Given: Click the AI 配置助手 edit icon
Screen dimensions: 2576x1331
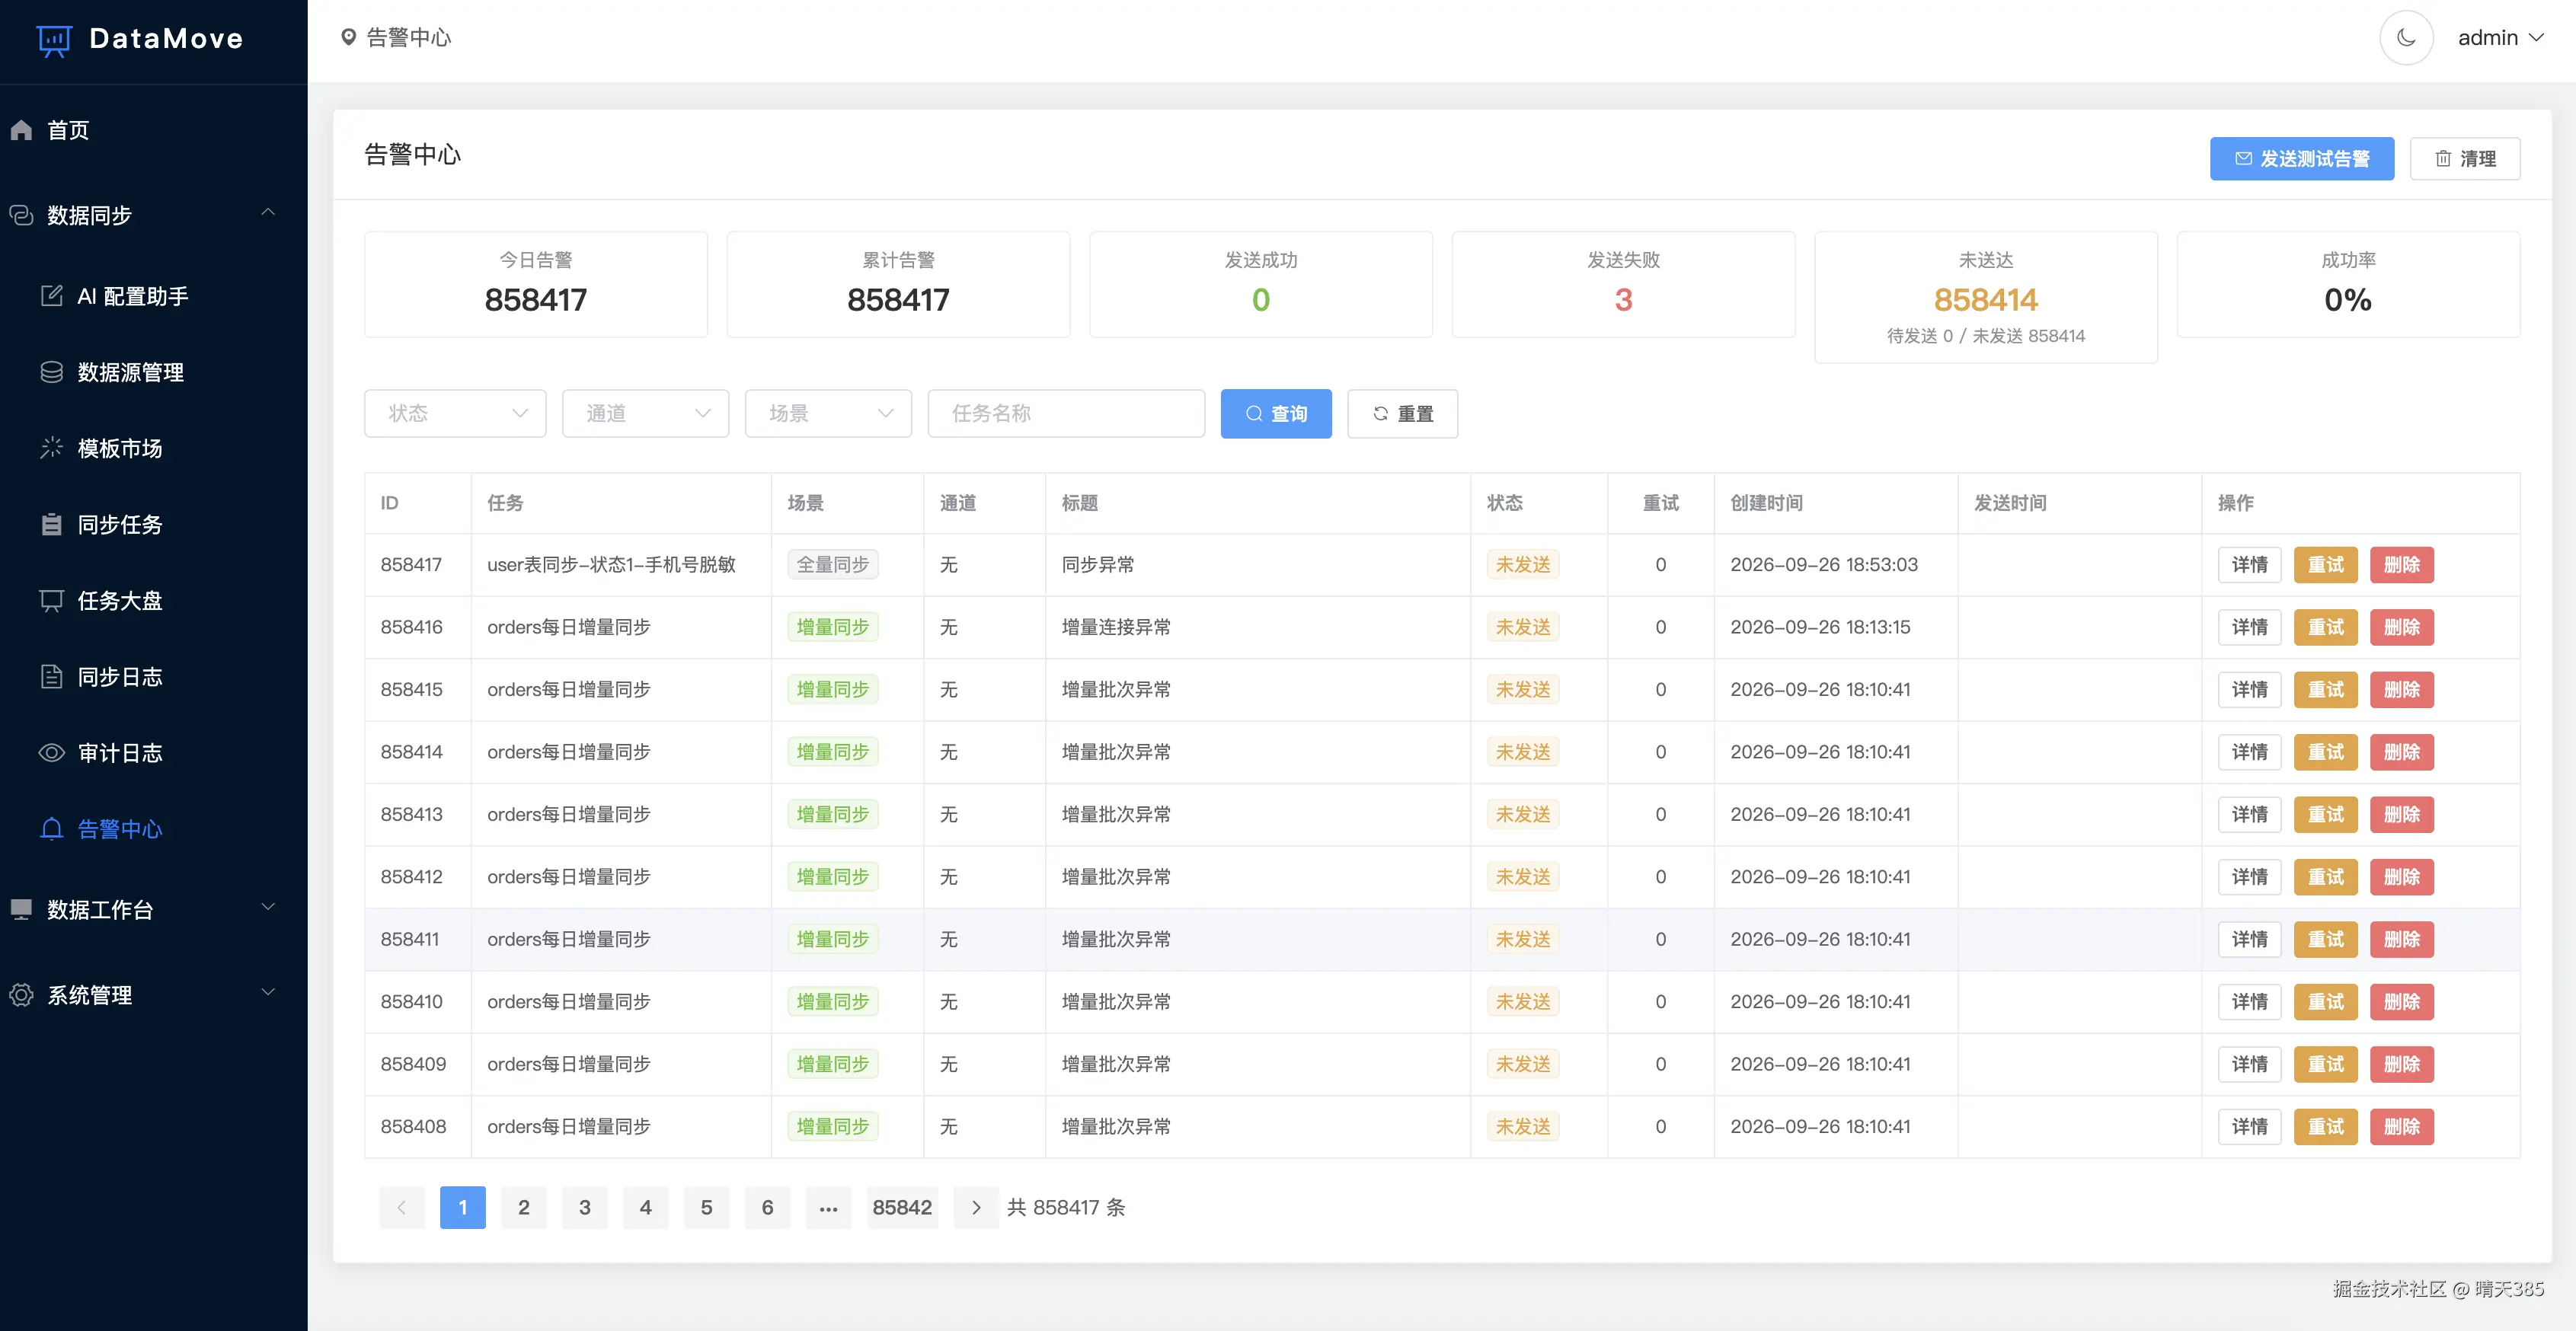Looking at the screenshot, I should point(51,296).
